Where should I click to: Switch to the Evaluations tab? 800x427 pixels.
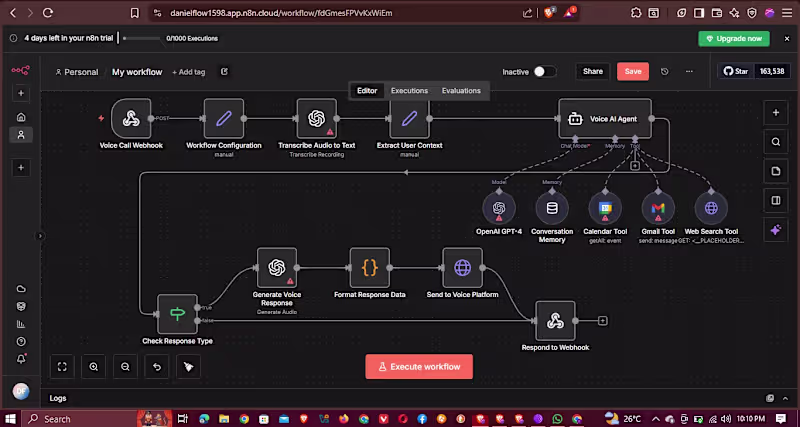point(461,90)
